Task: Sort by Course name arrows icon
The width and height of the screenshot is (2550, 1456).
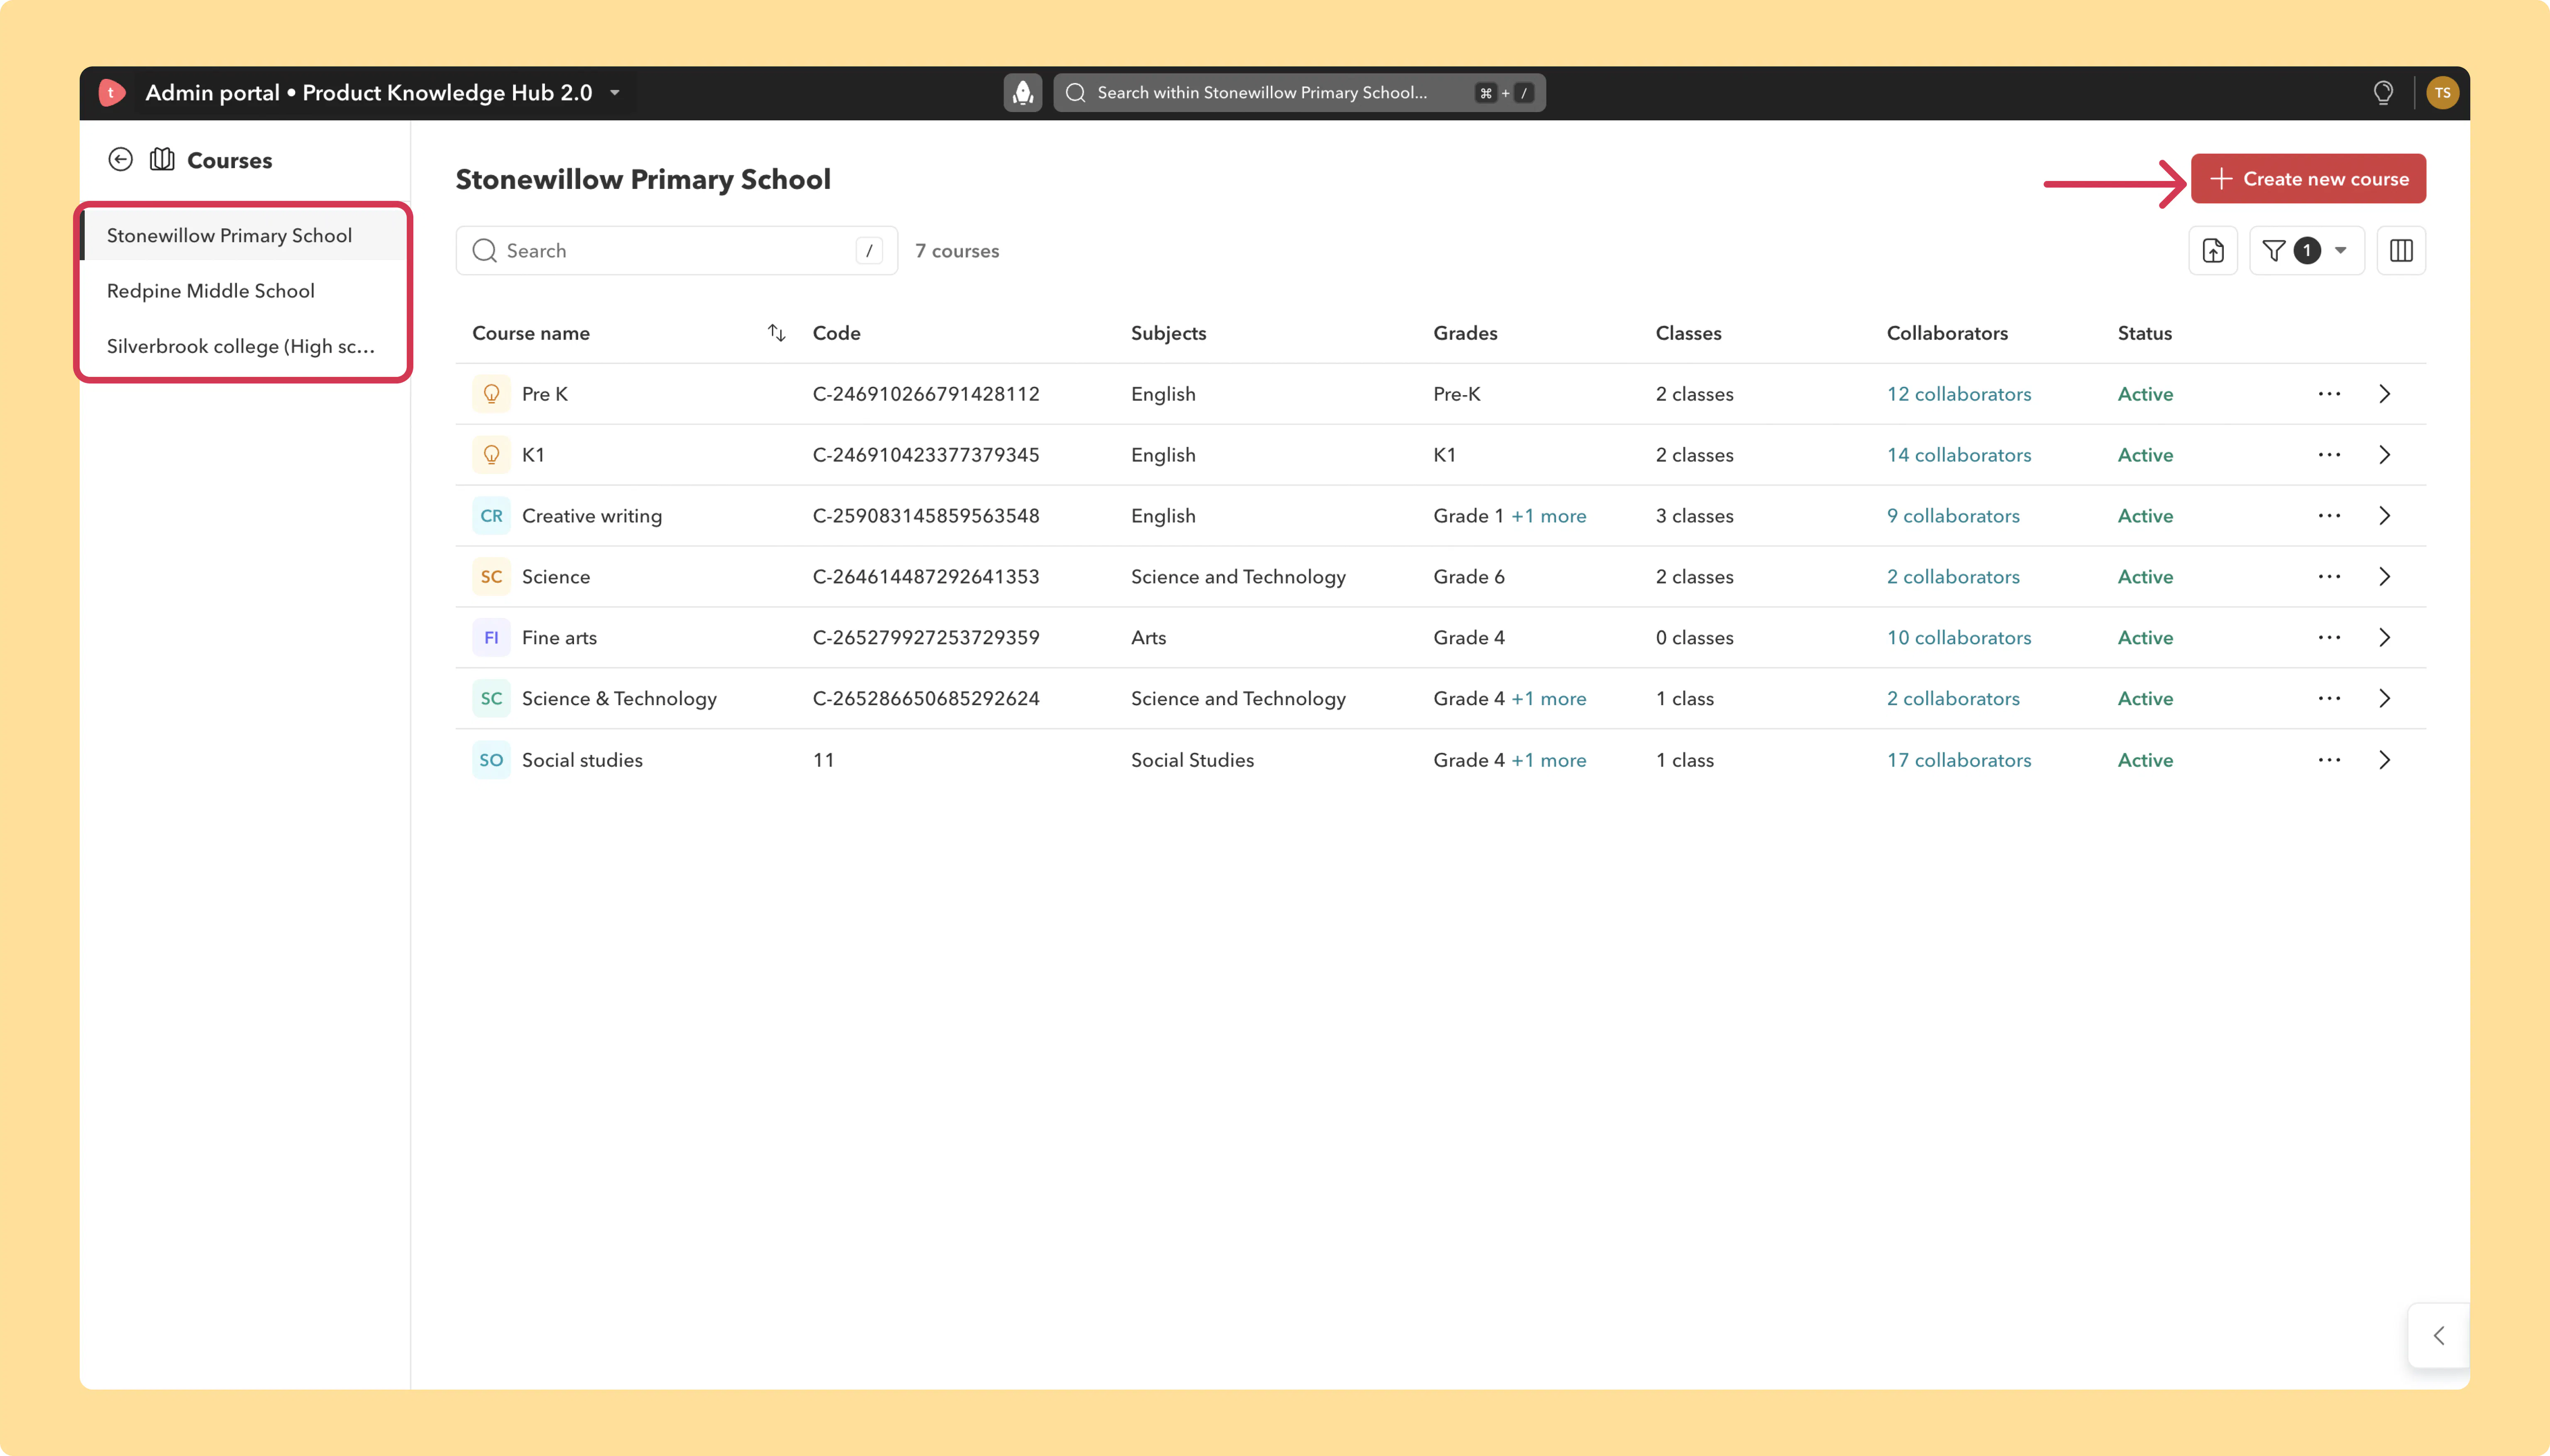Action: [x=776, y=333]
